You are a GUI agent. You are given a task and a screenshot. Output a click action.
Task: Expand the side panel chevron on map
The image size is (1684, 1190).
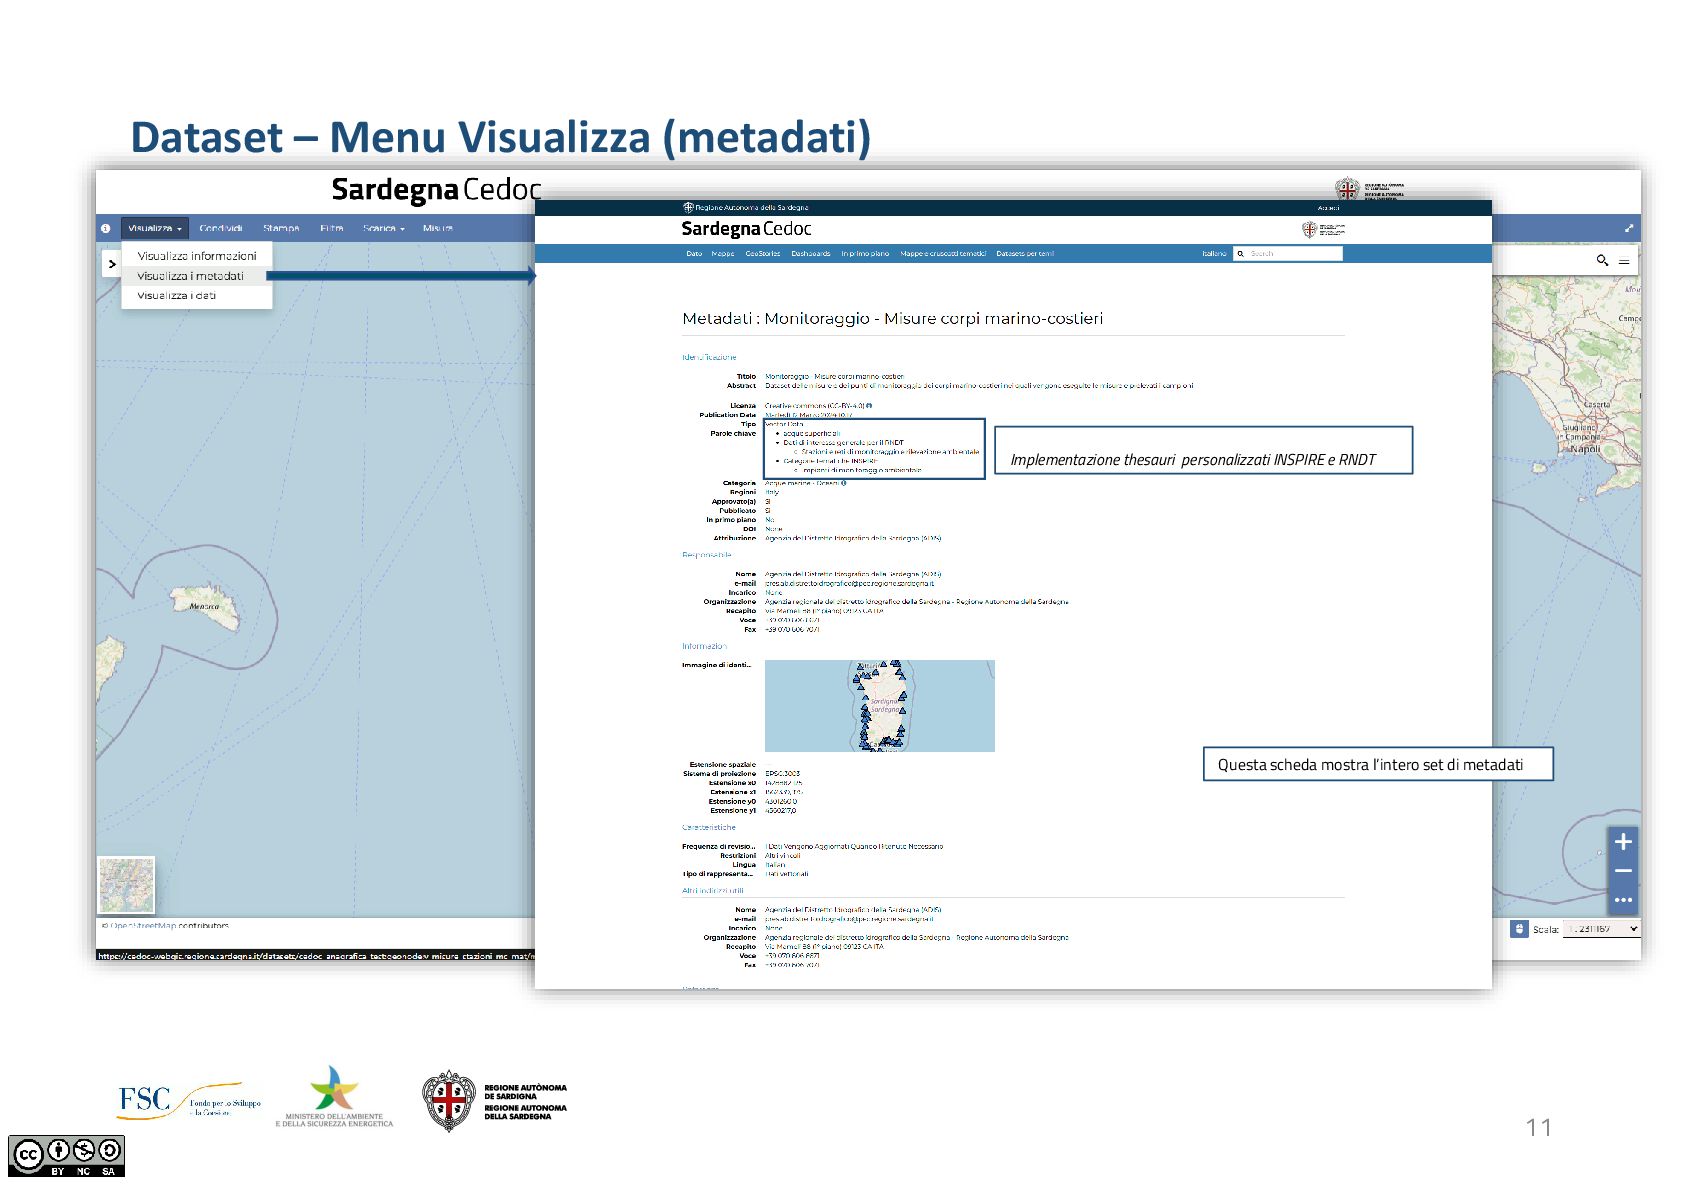click(x=112, y=264)
